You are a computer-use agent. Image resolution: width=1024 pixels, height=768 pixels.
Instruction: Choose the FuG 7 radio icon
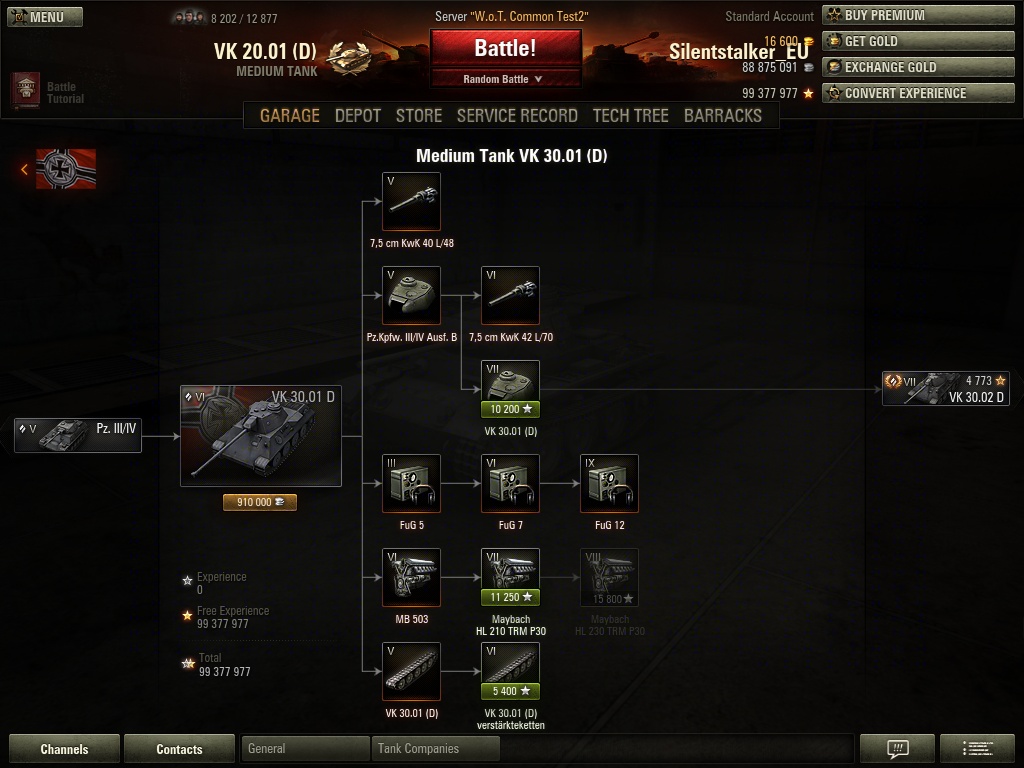coord(510,483)
